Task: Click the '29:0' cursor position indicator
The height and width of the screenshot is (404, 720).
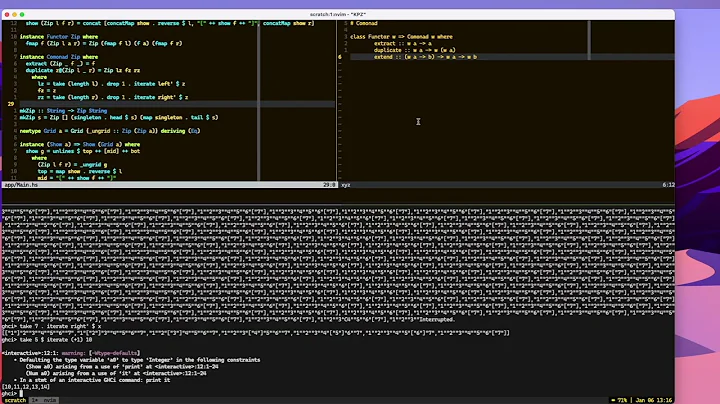Action: 329,185
